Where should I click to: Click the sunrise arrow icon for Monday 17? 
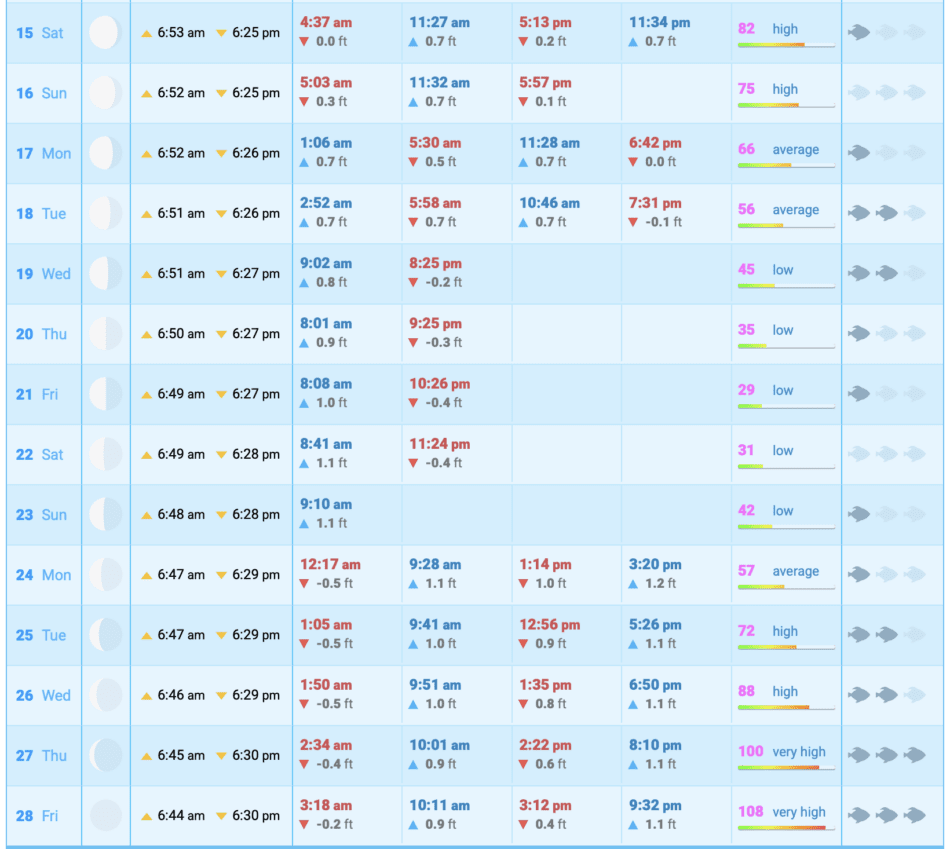coord(146,154)
